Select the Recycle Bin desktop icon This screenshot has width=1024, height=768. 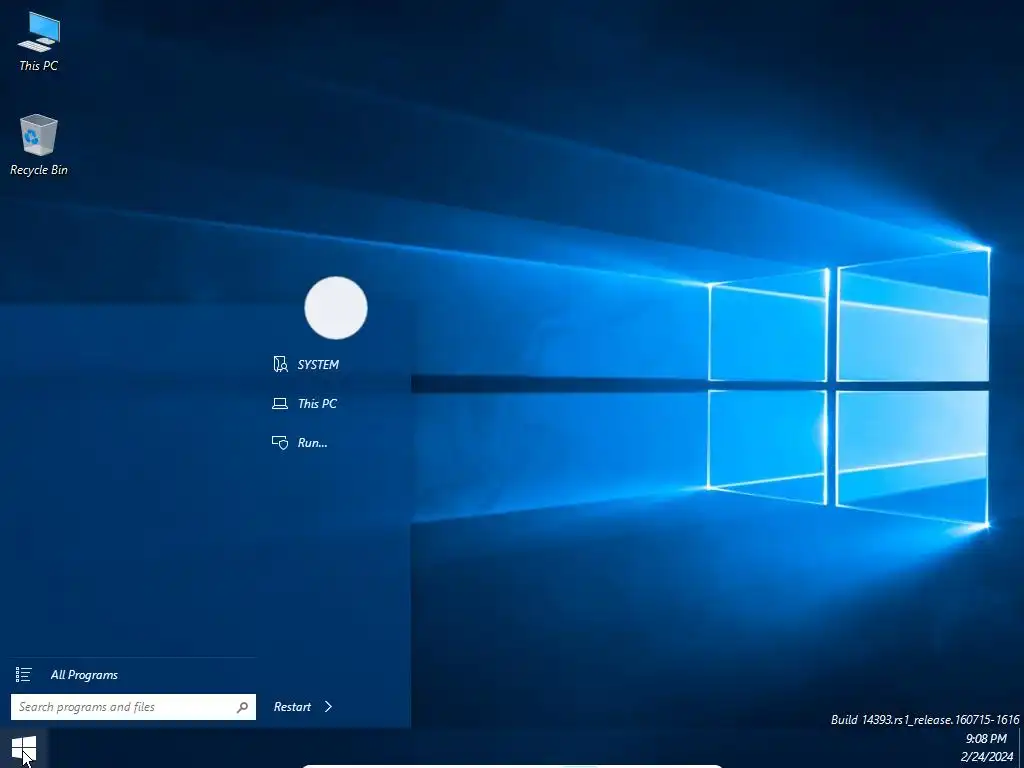(39, 145)
